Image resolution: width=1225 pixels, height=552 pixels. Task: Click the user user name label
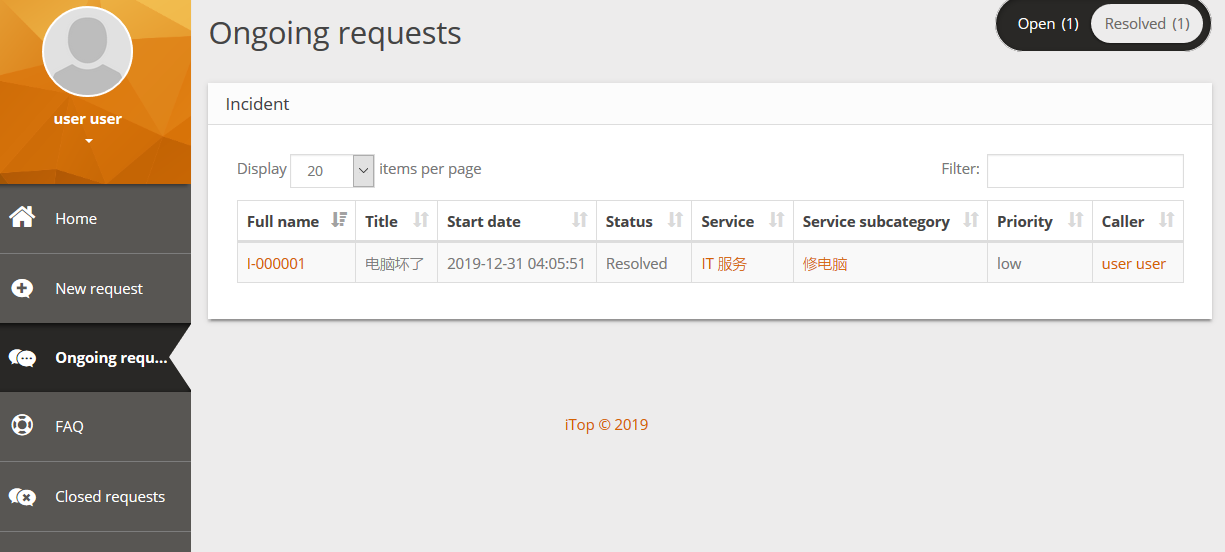(88, 119)
